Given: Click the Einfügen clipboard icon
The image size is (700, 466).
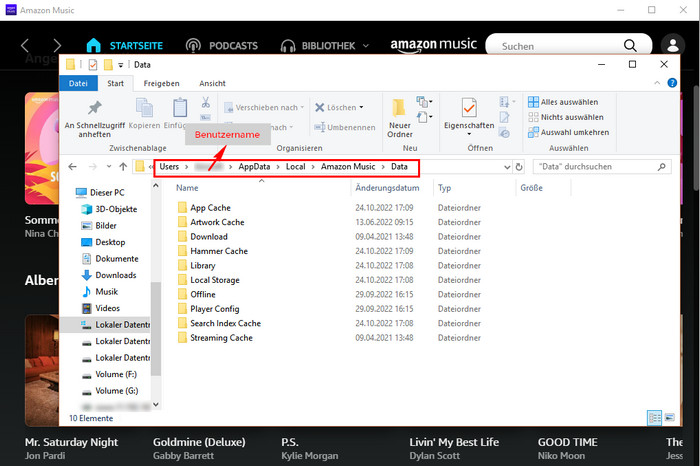Looking at the screenshot, I should 180,108.
